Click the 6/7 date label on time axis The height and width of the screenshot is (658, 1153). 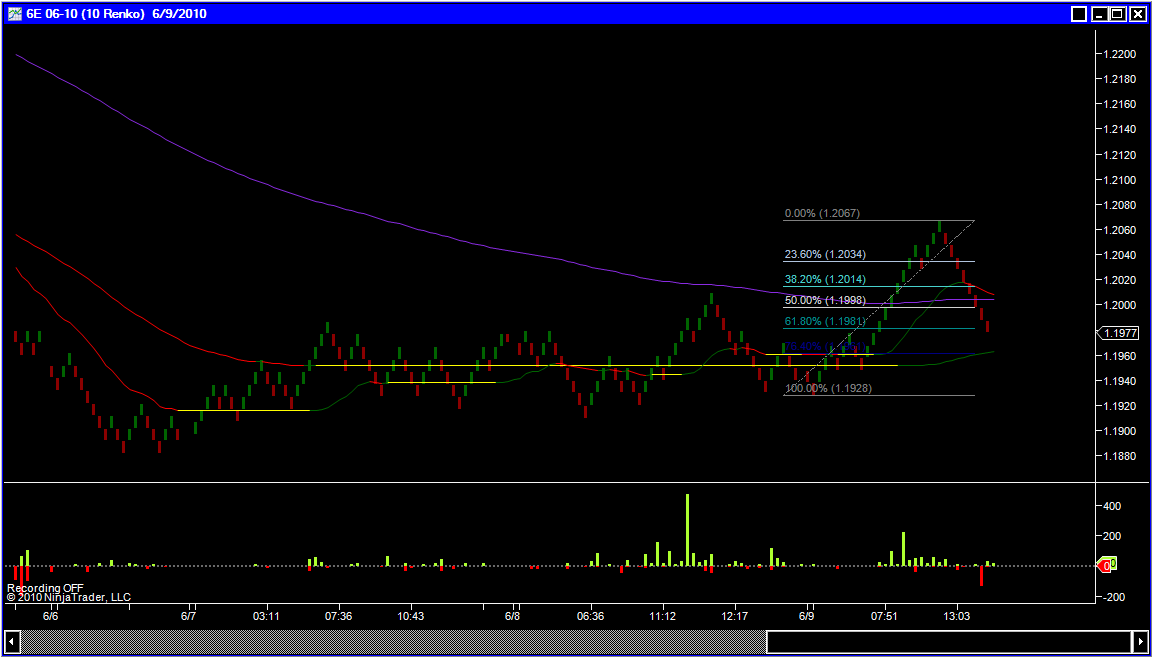point(189,616)
